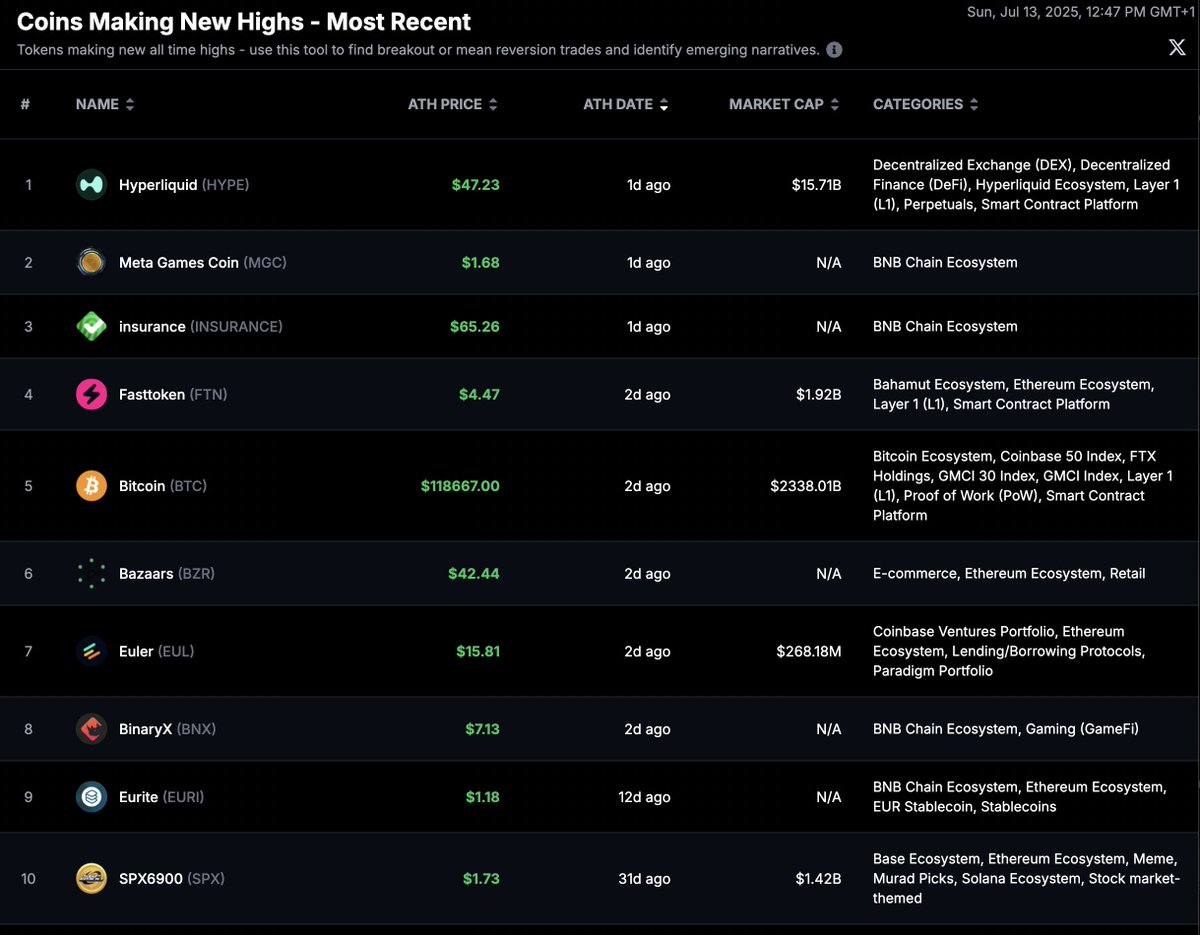This screenshot has height=935, width=1200.
Task: Click the $2338.01B market cap value
Action: (806, 486)
